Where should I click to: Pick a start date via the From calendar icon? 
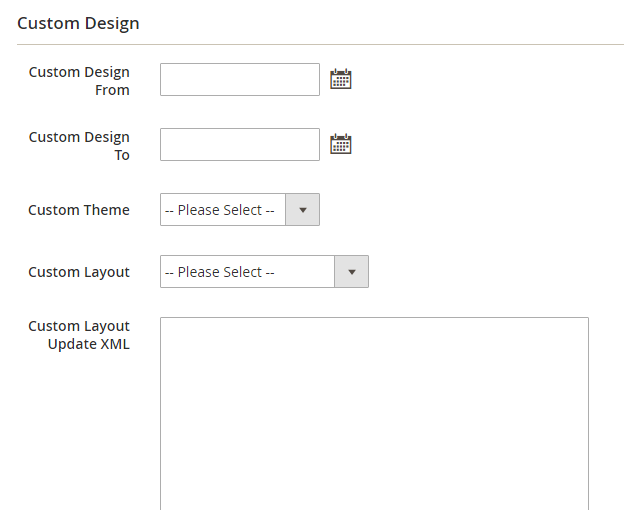341,80
